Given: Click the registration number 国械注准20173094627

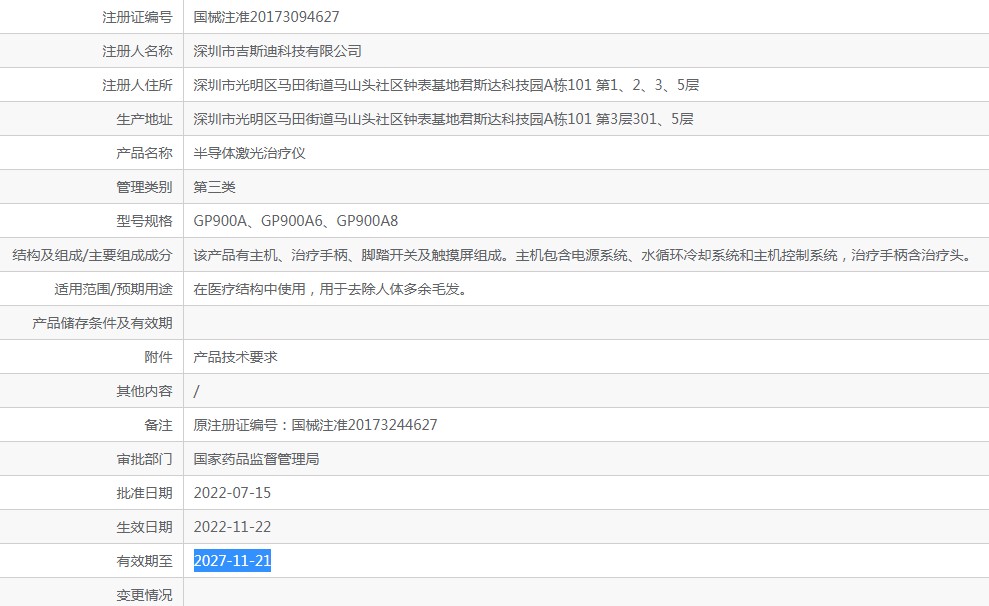Looking at the screenshot, I should click(x=266, y=17).
